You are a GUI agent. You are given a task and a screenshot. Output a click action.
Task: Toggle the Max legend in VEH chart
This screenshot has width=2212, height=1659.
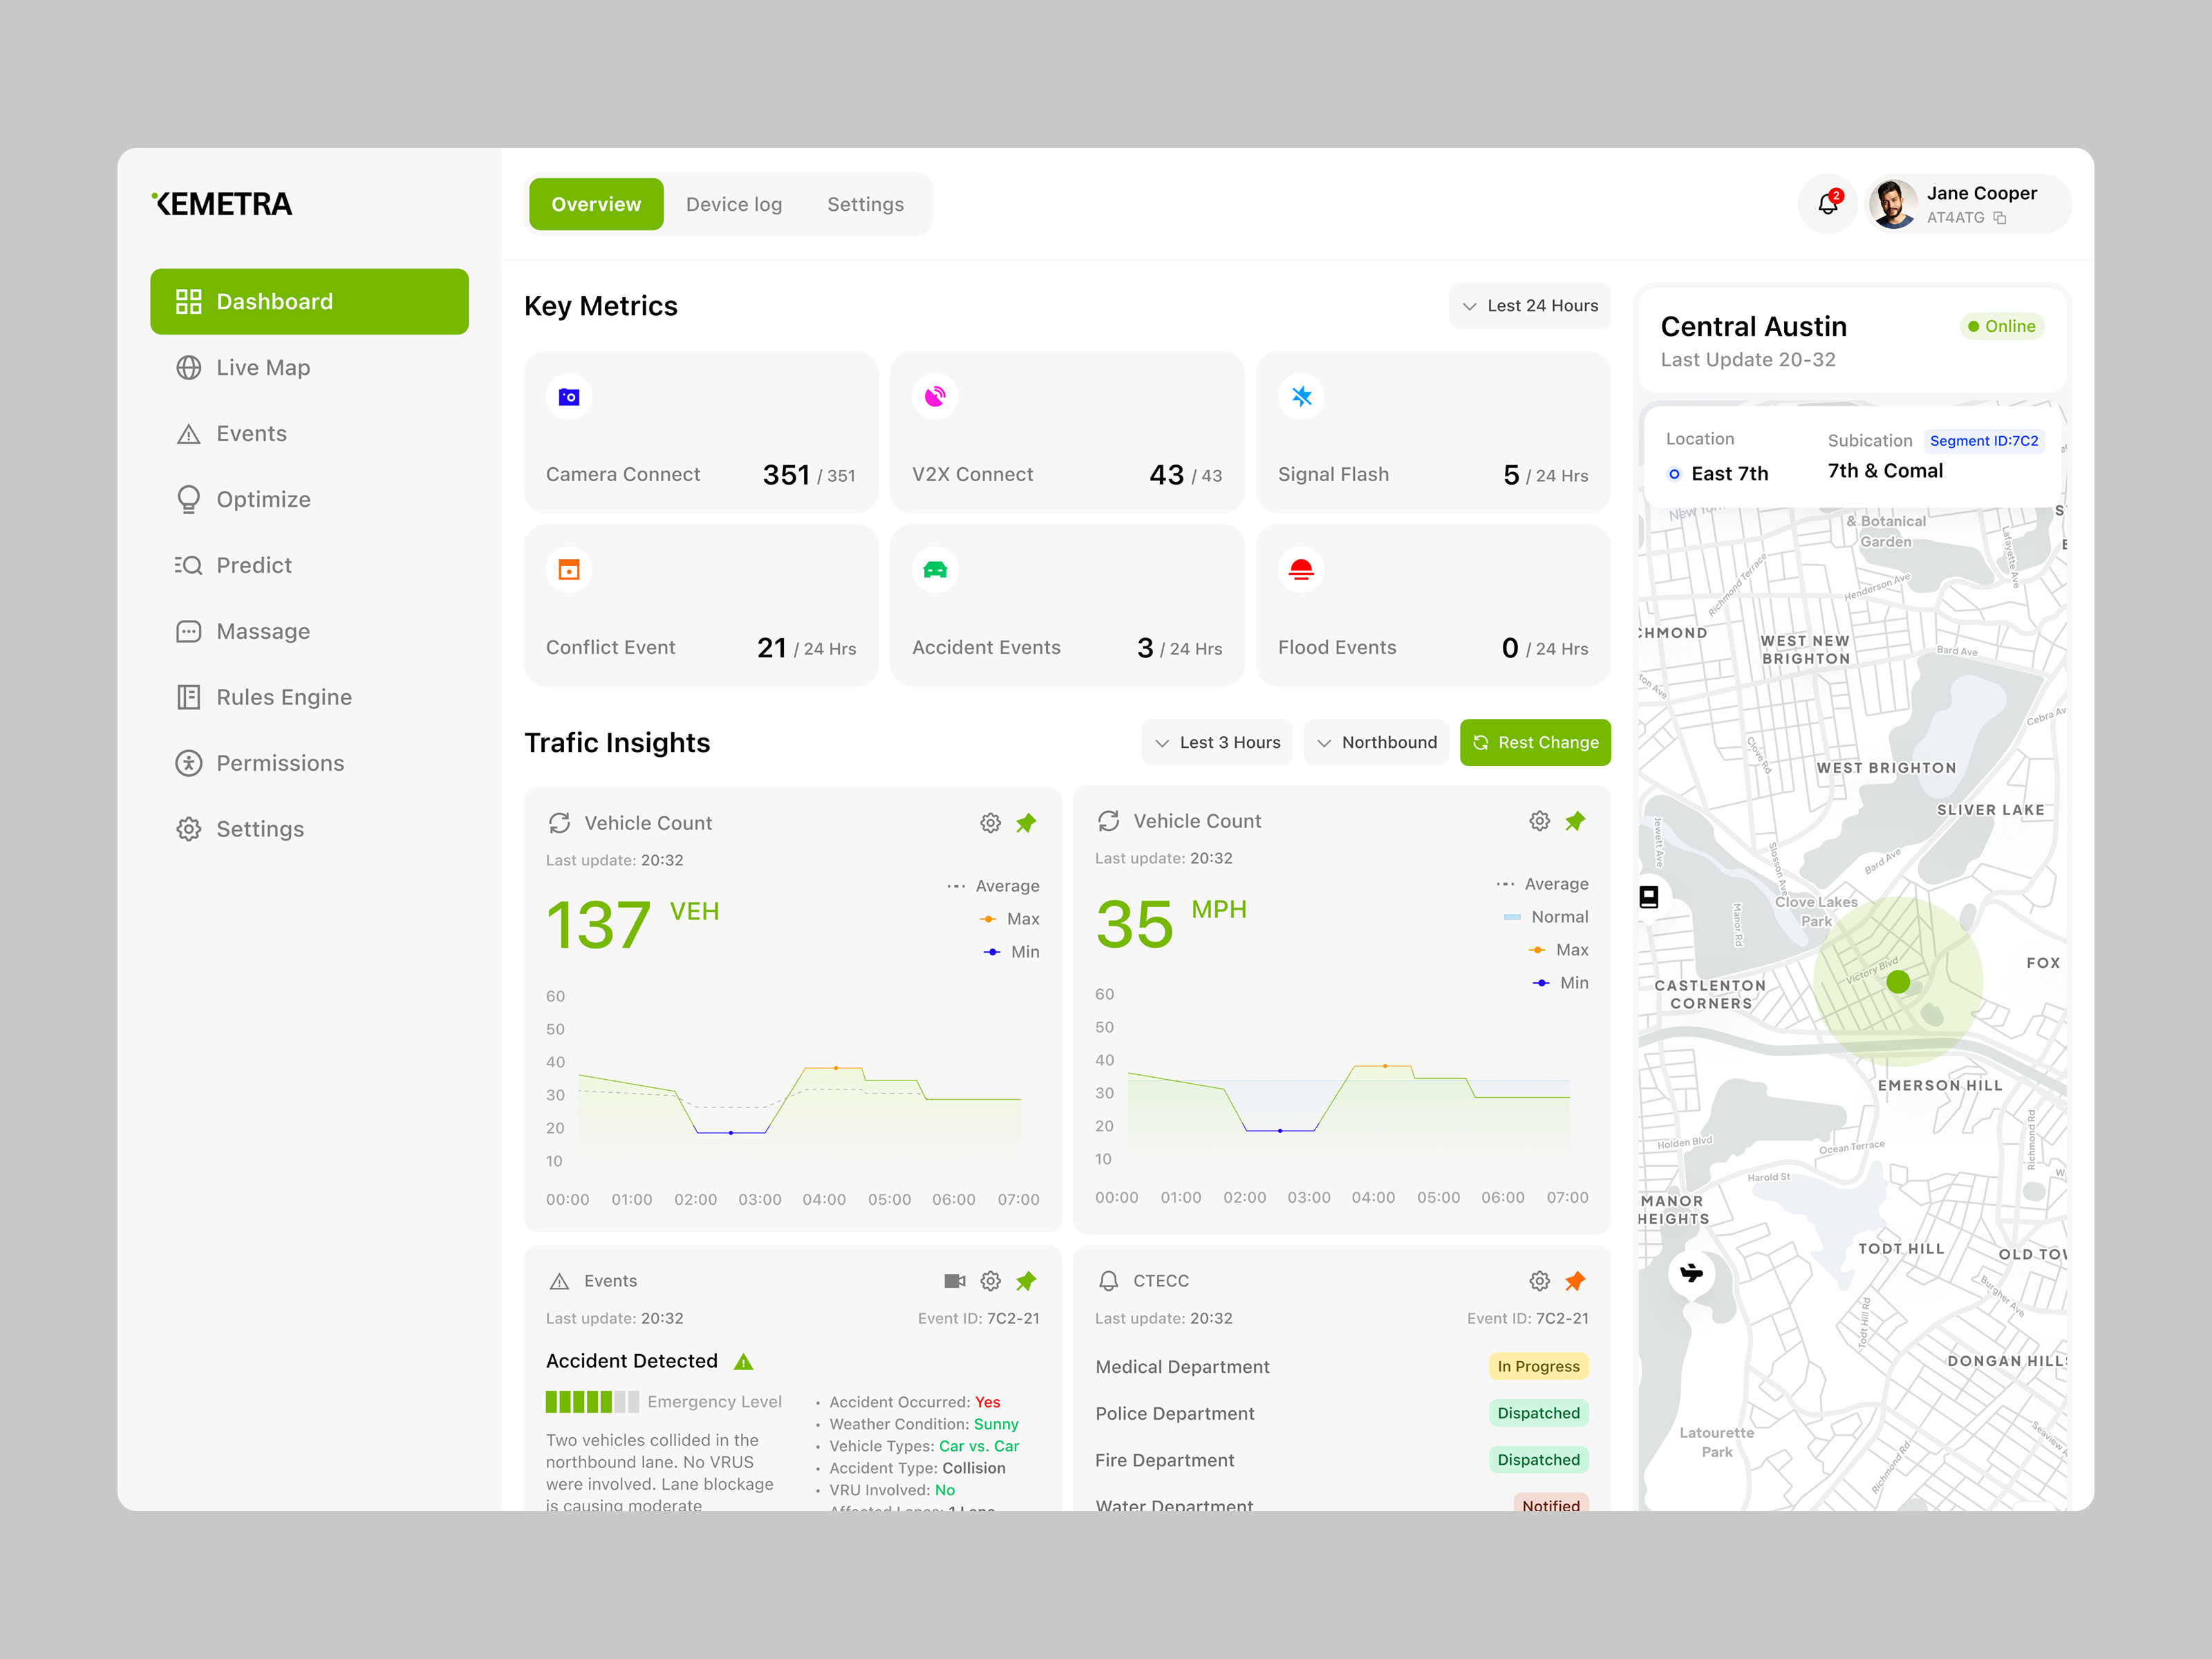point(1010,919)
